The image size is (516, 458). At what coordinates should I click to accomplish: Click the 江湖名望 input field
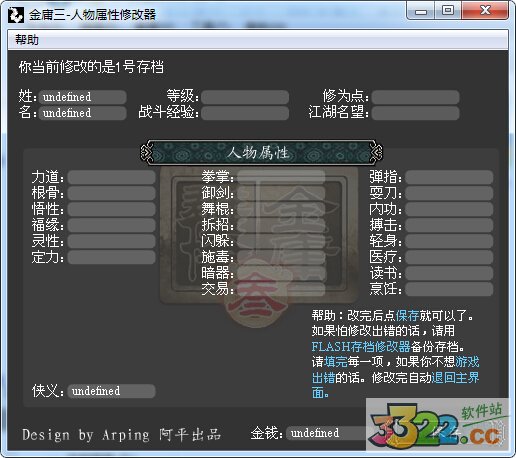pyautogui.click(x=416, y=113)
